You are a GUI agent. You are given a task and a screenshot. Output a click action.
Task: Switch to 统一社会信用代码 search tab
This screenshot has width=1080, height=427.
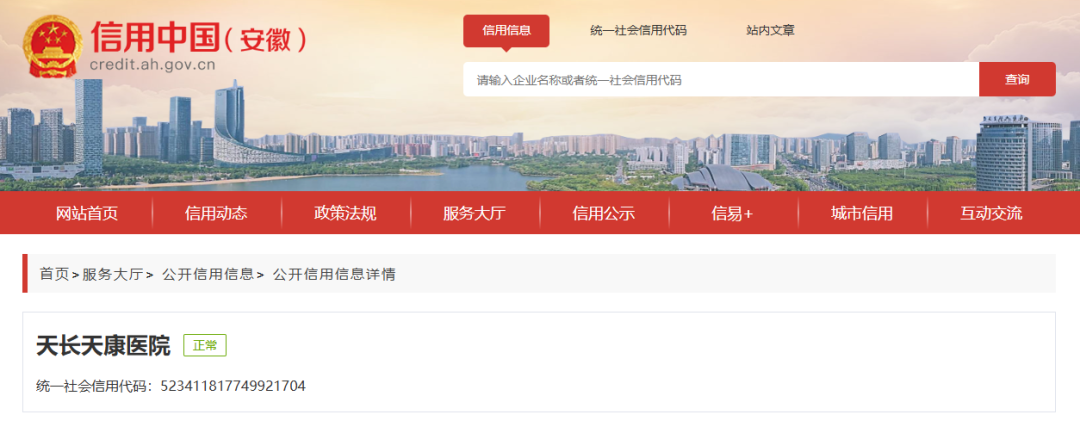click(638, 31)
